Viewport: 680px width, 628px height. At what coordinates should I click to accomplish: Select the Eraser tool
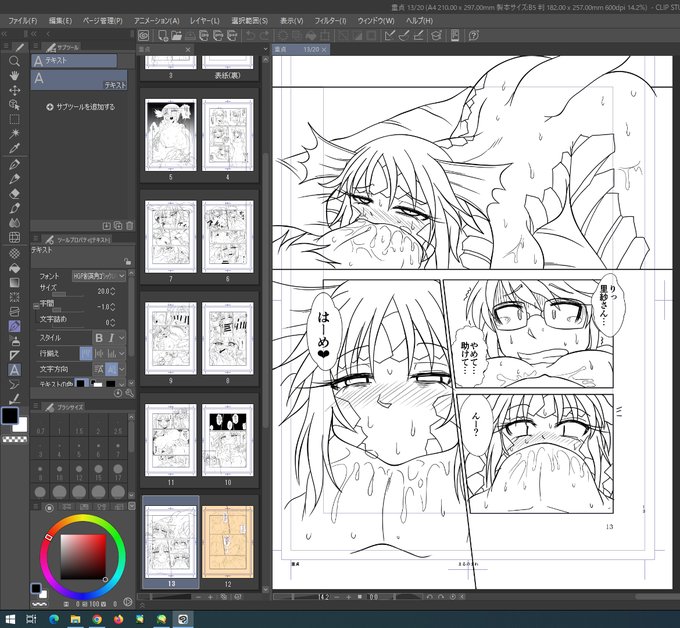point(14,193)
